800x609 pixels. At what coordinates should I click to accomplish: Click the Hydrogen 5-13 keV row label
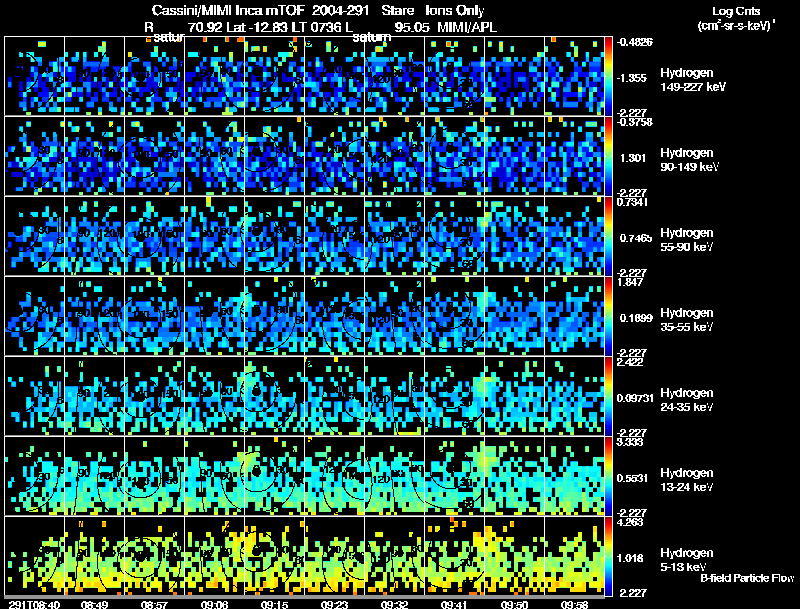click(687, 560)
